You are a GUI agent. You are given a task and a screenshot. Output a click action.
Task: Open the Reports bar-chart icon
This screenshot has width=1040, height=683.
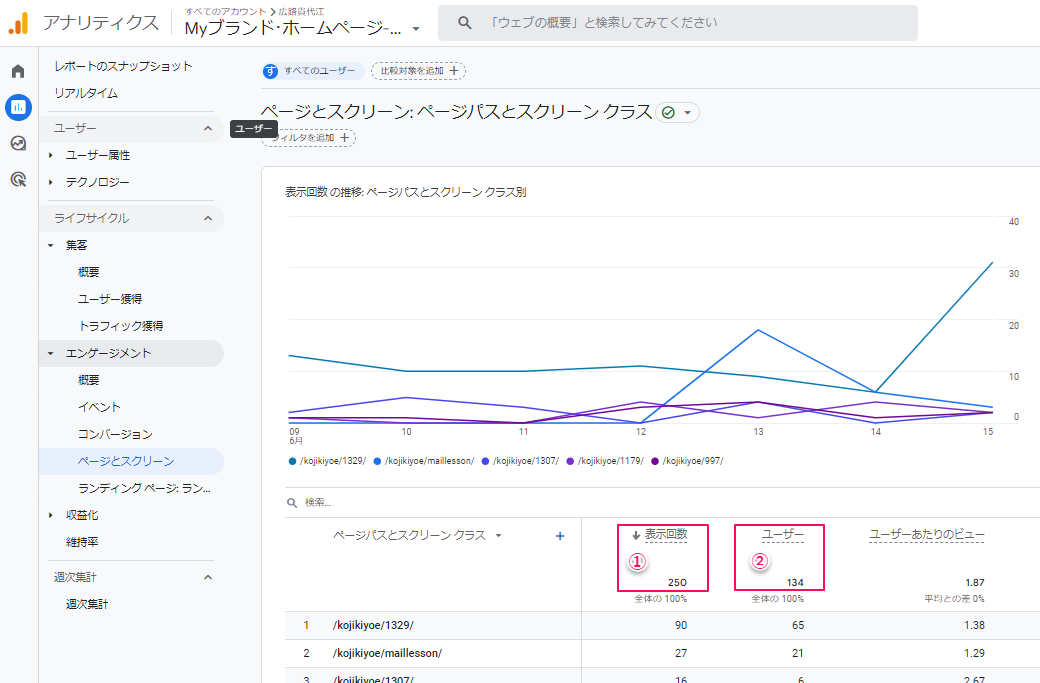18,107
